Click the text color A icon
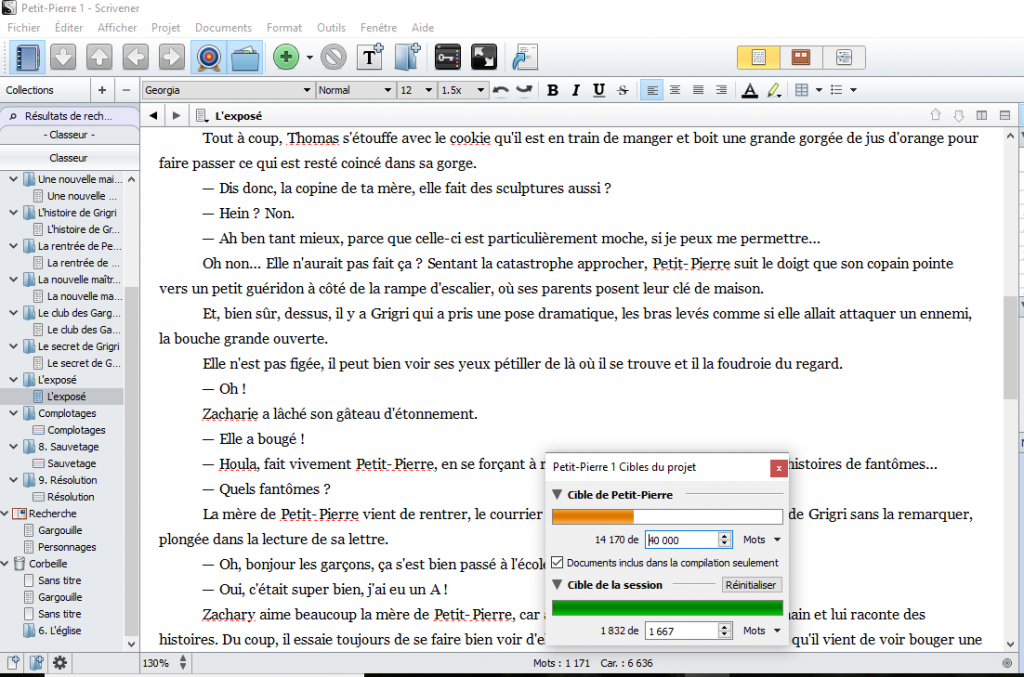Screen dimensions: 1024x677 [750, 90]
